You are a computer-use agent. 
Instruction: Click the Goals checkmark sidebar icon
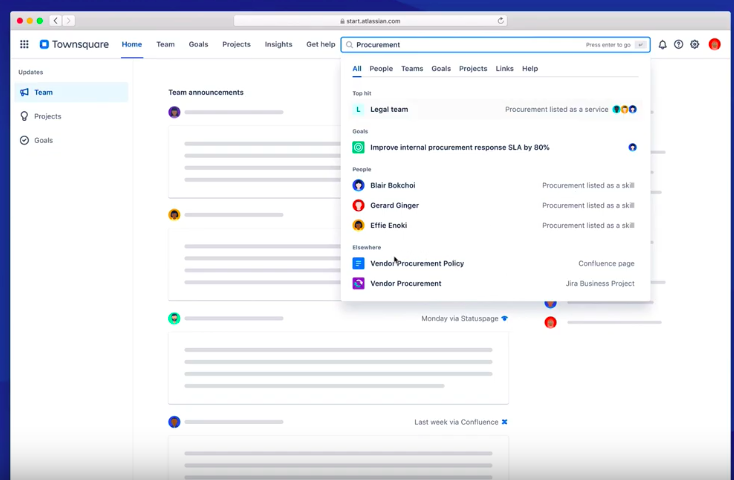point(24,140)
